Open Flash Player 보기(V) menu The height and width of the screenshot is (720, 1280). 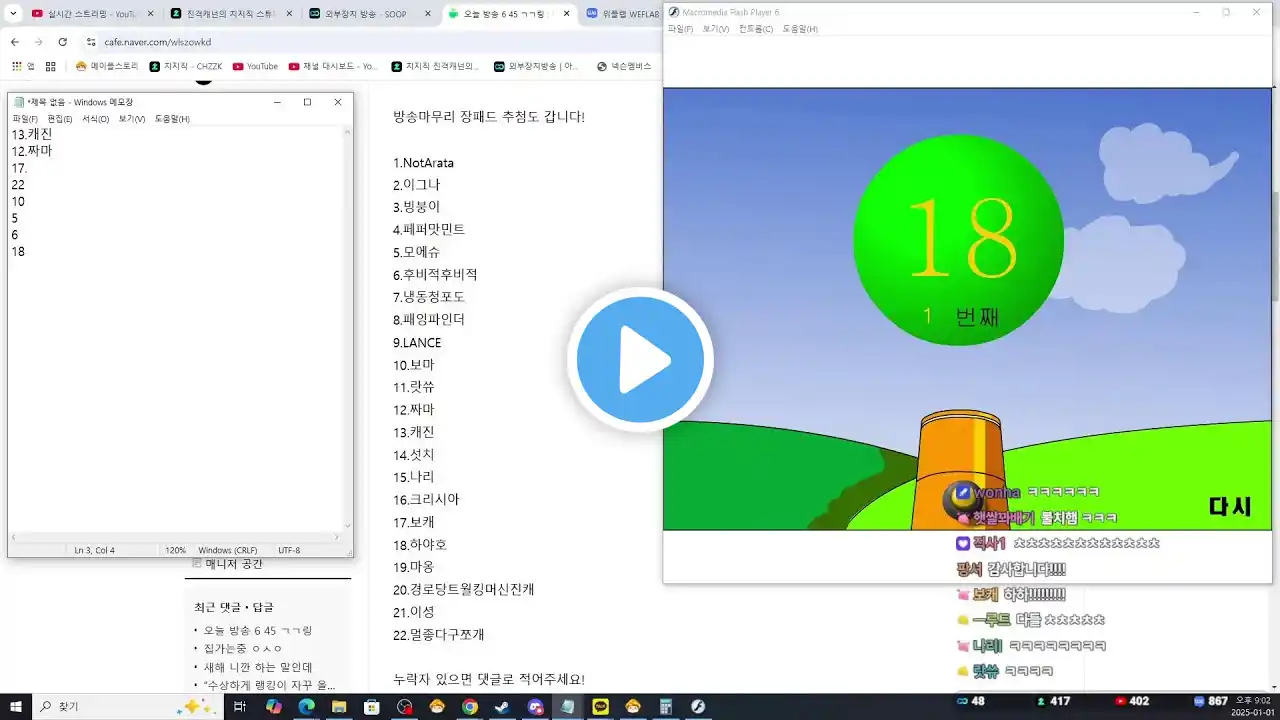pyautogui.click(x=715, y=29)
